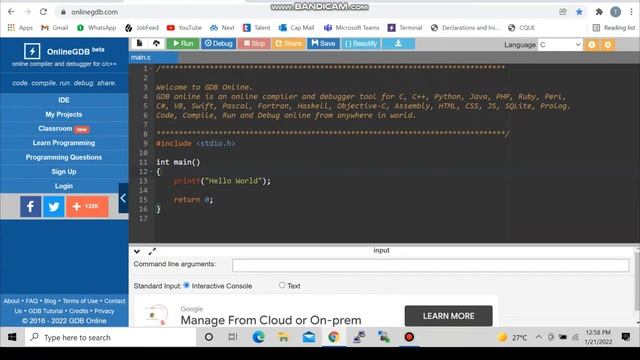Open browser extensions puzzle icon
The height and width of the screenshot is (360, 640).
599,12
